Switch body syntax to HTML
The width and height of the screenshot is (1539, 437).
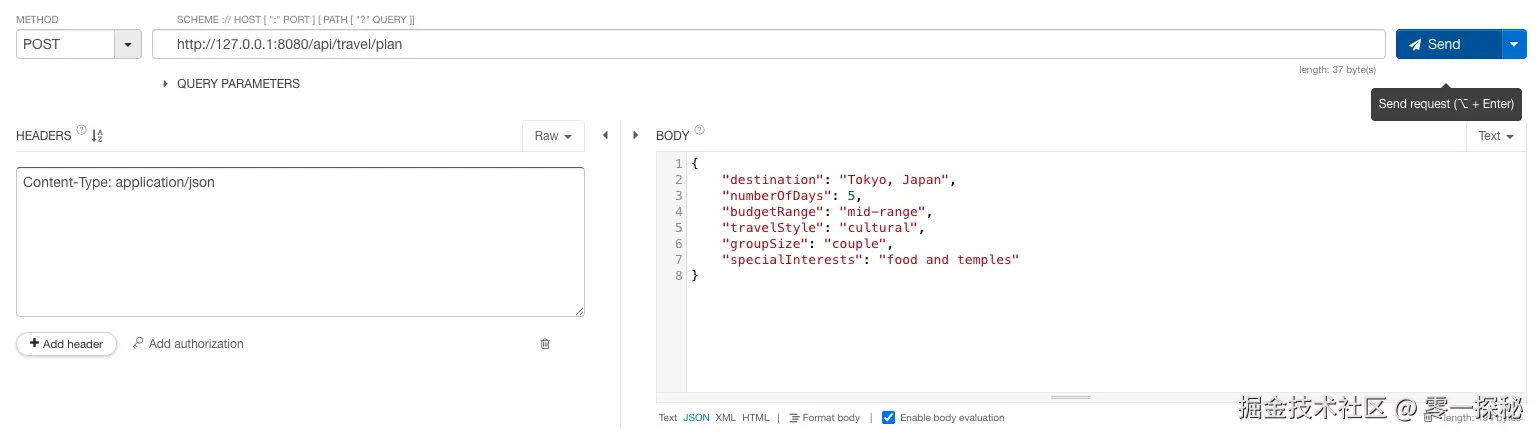(x=755, y=418)
